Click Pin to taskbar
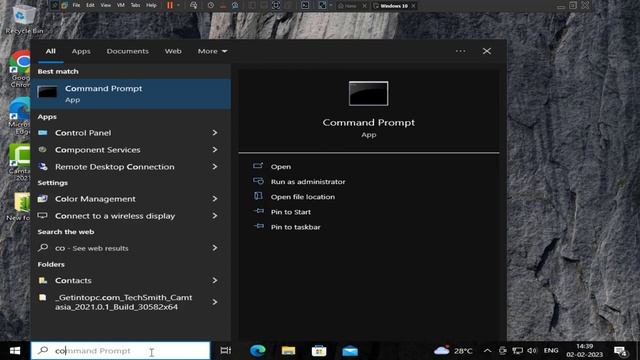The width and height of the screenshot is (640, 360). (296, 227)
